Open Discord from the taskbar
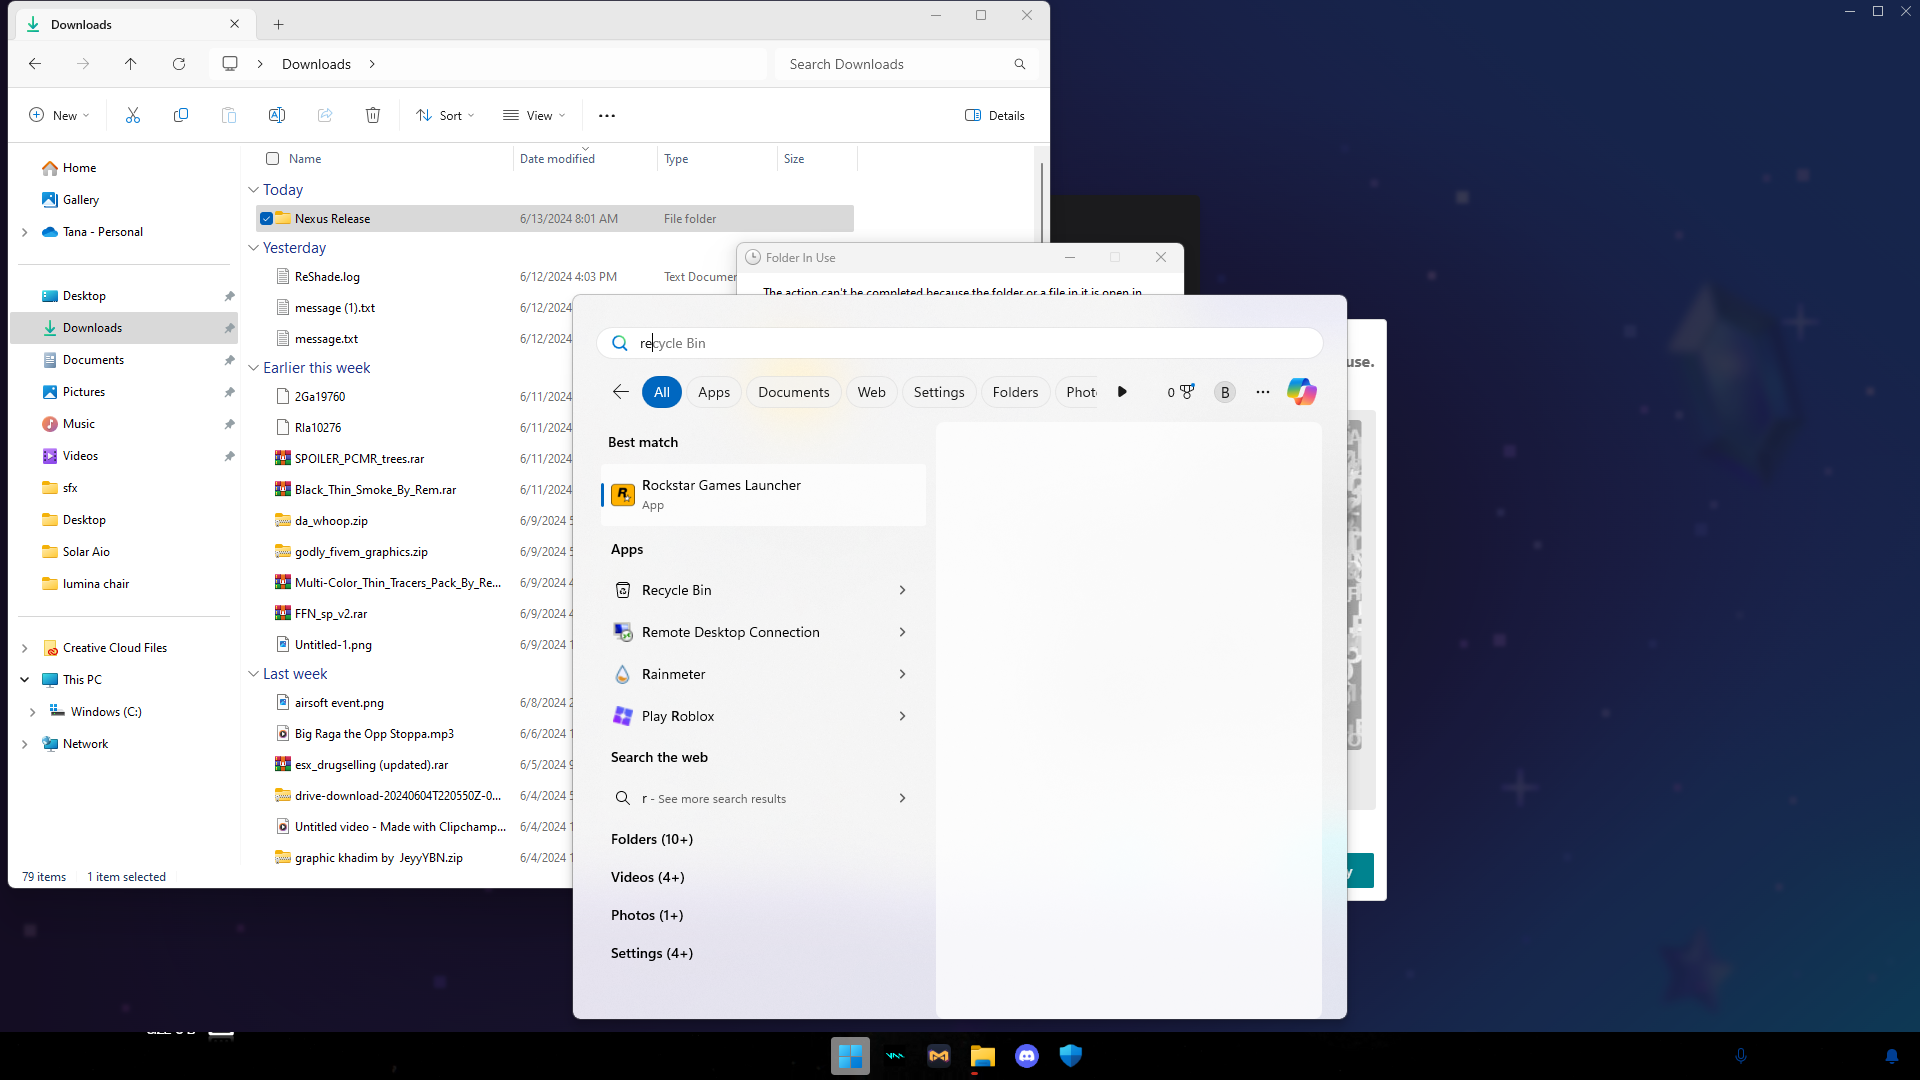 (x=1027, y=1056)
